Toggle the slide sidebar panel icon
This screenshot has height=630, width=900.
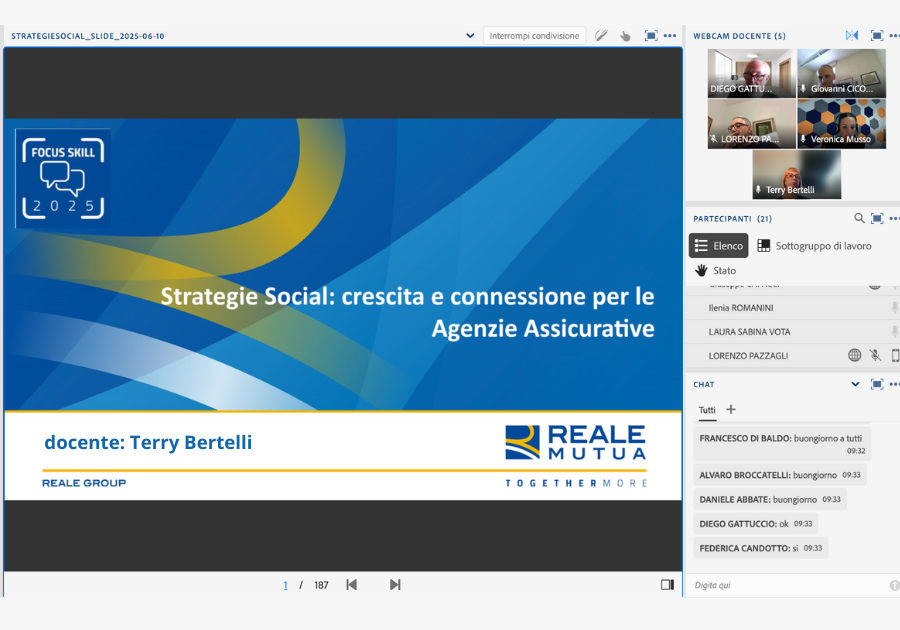667,585
